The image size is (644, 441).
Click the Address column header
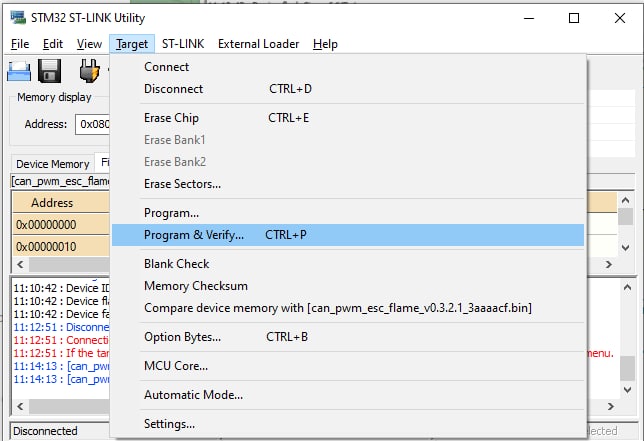pos(61,203)
